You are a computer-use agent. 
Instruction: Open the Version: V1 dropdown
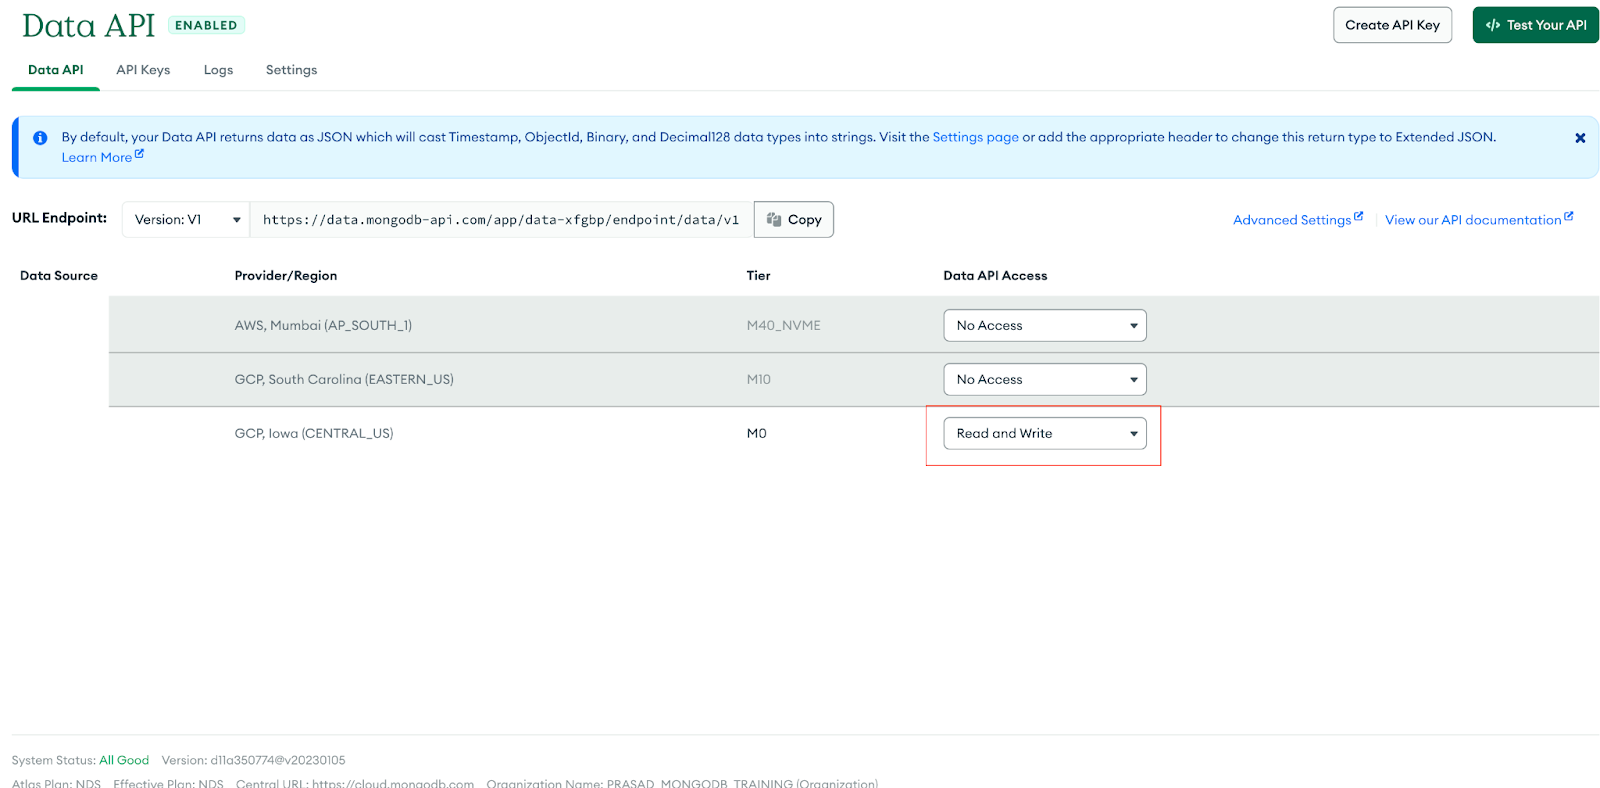[x=186, y=220]
